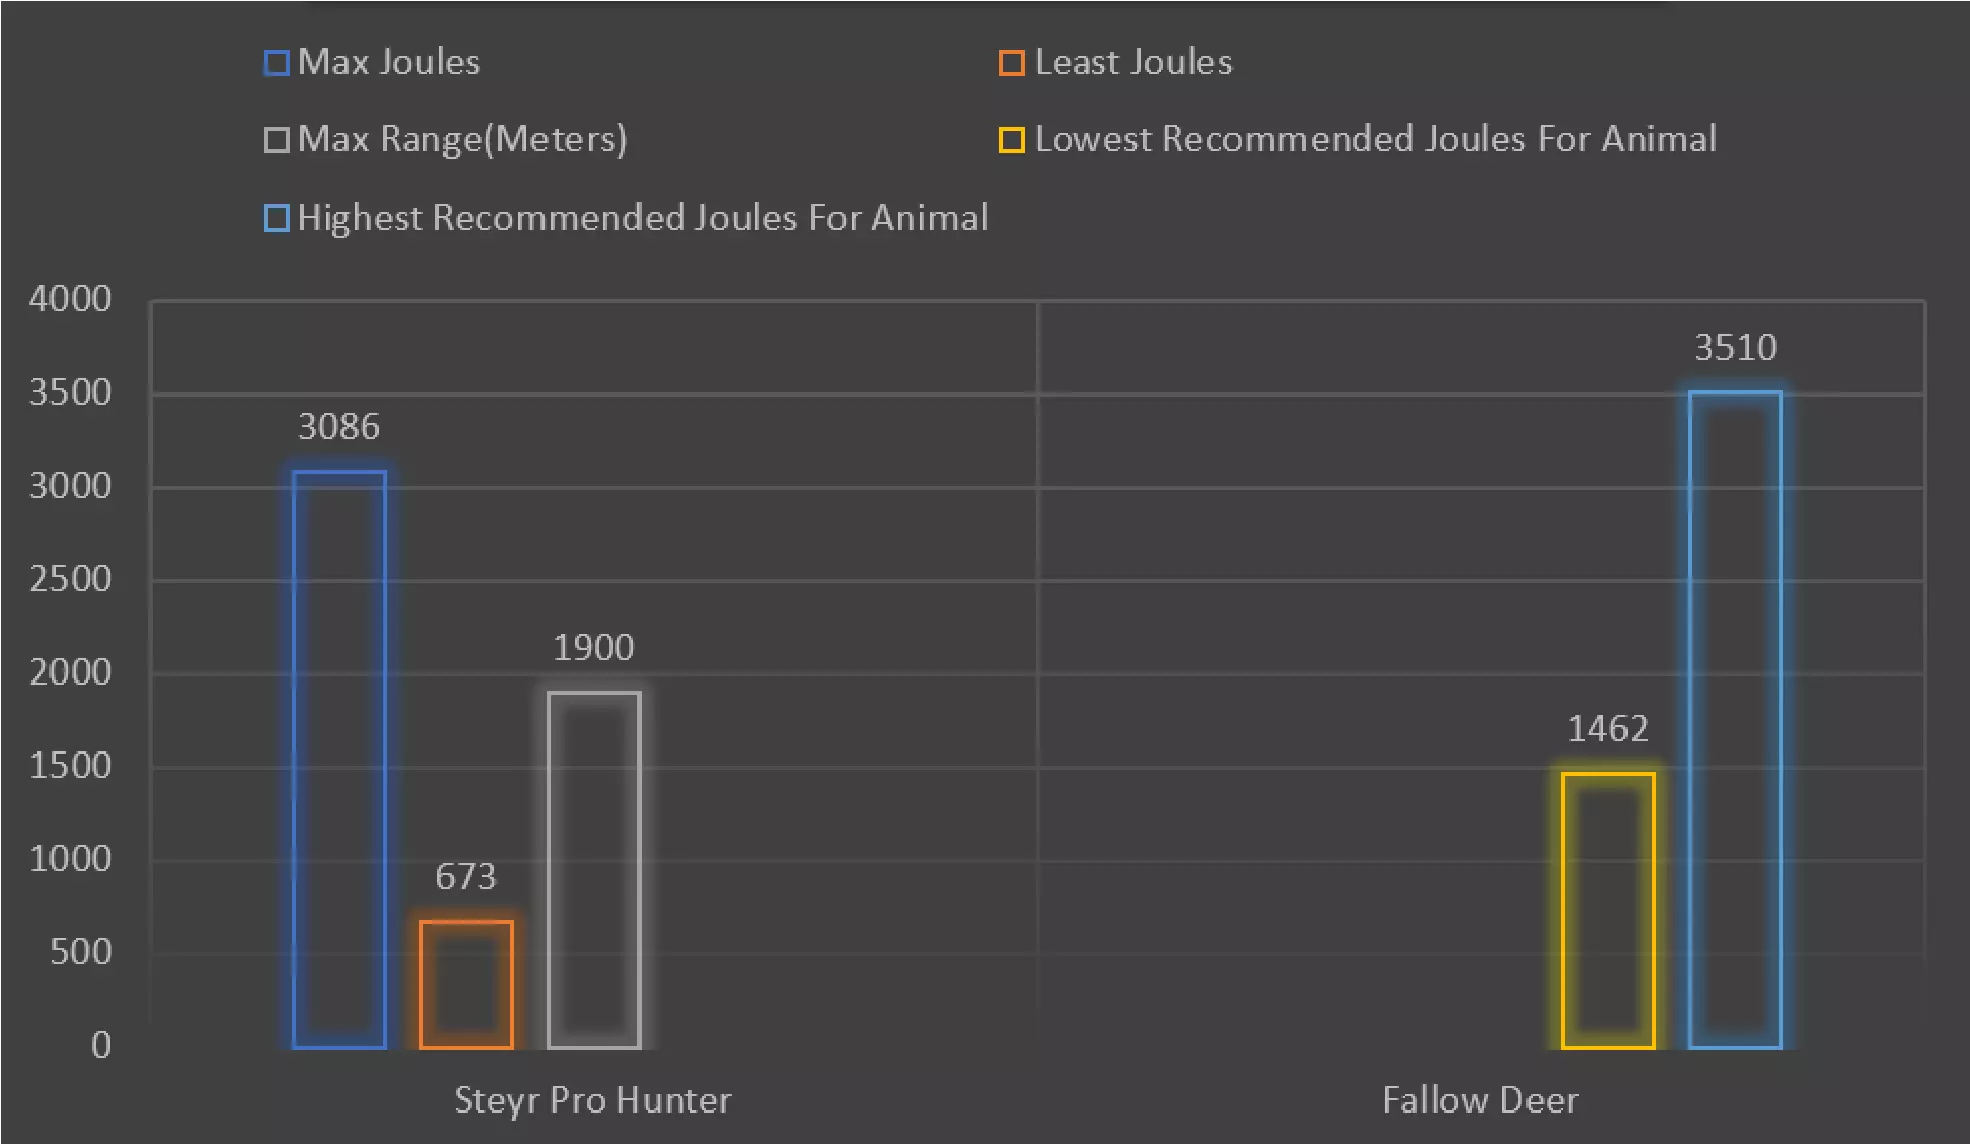Click the orange Least Joules bar
The height and width of the screenshot is (1144, 1970).
tap(466, 984)
